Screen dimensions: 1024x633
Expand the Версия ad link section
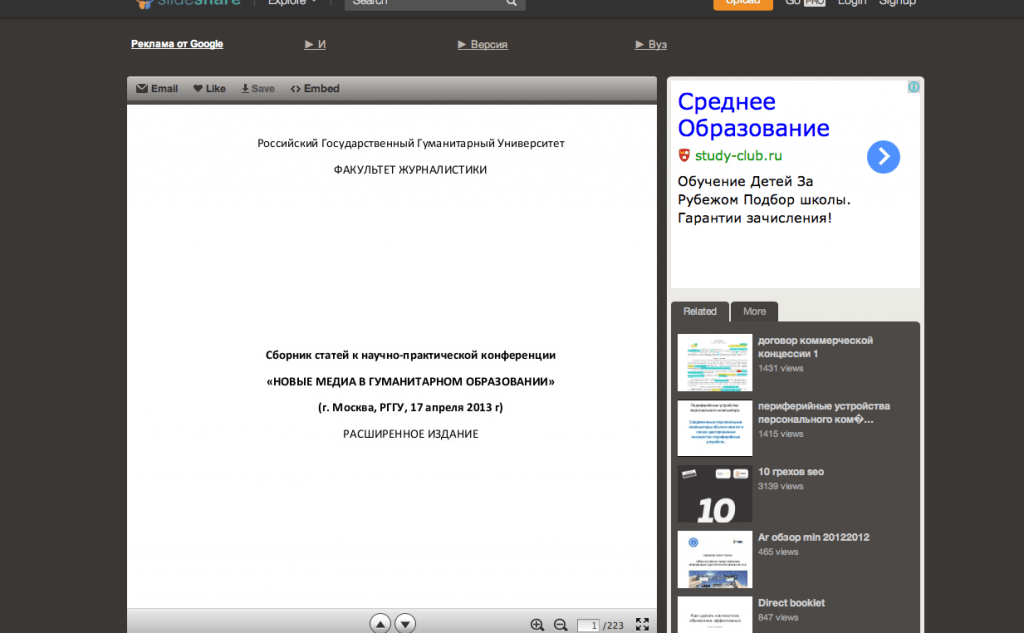click(482, 44)
